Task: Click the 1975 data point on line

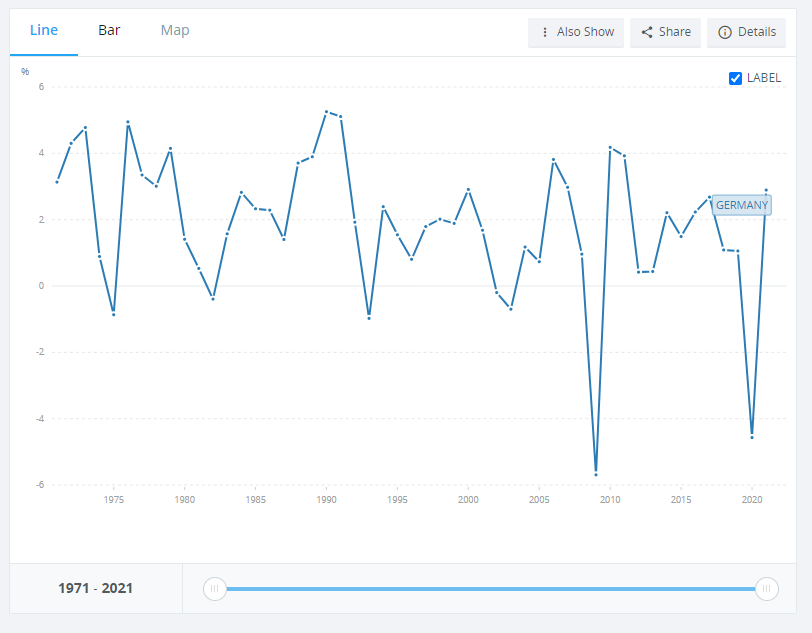Action: tap(114, 314)
